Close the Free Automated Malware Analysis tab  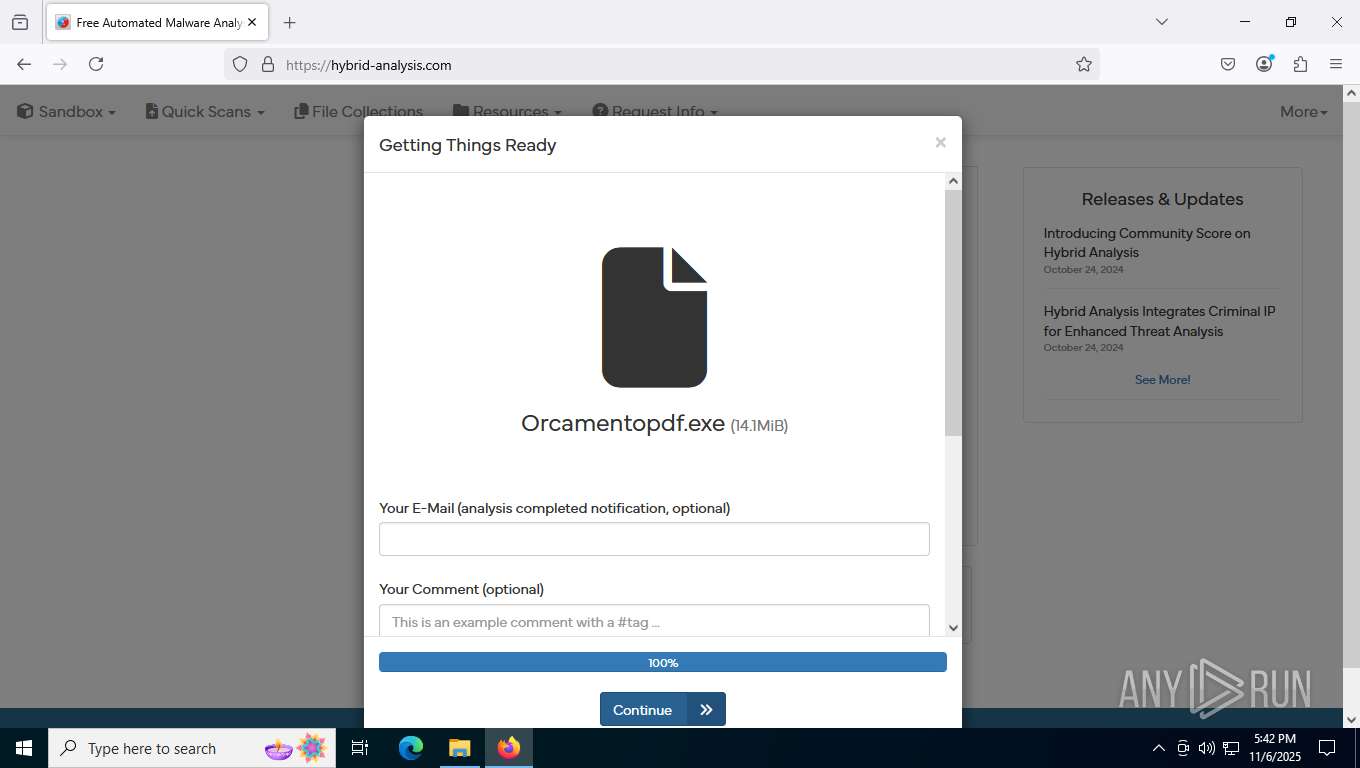click(252, 22)
